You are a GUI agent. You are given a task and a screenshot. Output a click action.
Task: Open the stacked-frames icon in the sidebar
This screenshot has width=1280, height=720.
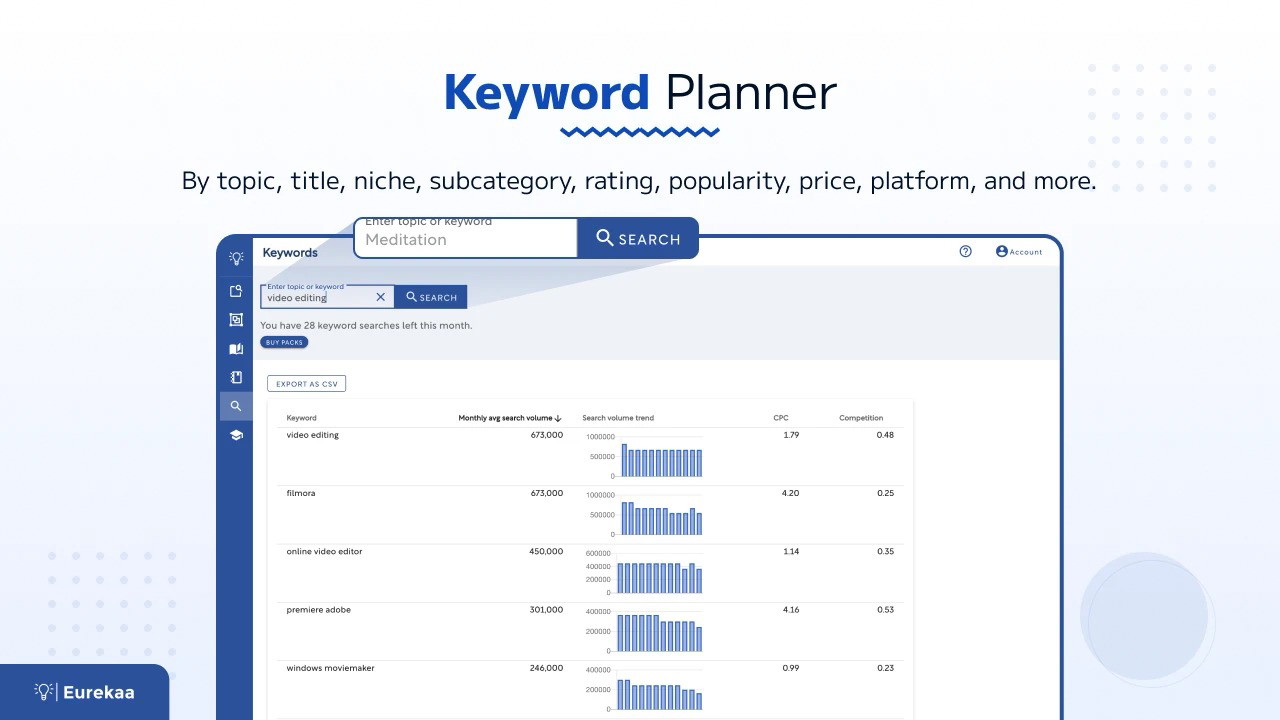[236, 320]
